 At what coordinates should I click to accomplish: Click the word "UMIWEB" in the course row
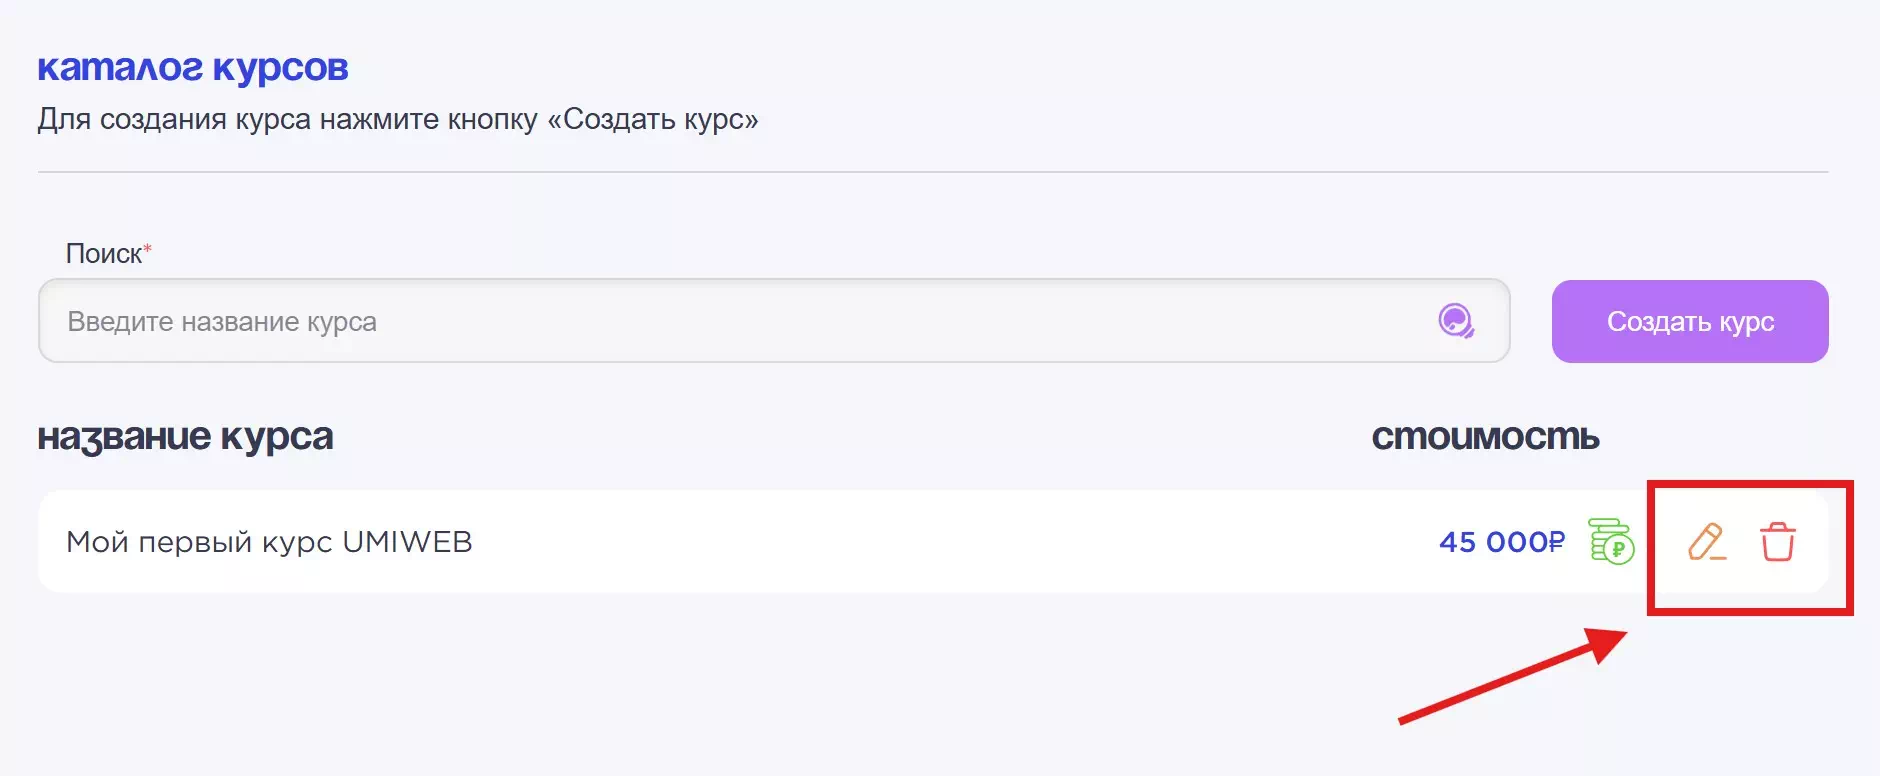point(407,542)
